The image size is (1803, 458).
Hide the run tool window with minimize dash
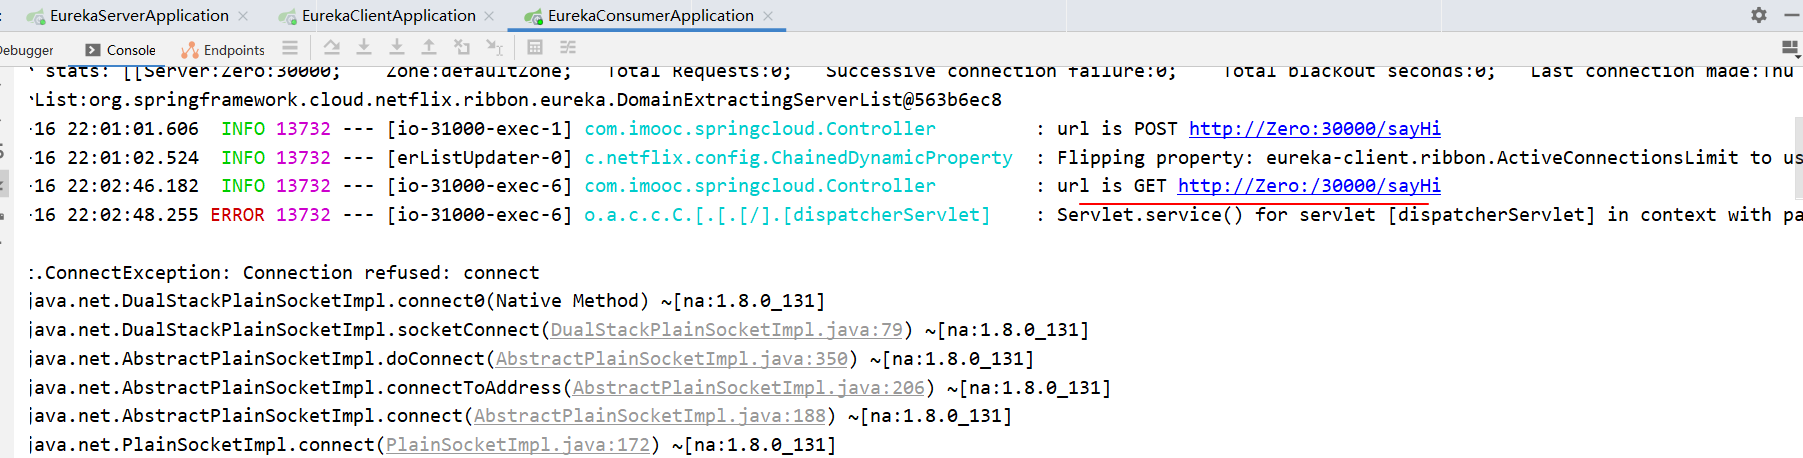coord(1792,15)
